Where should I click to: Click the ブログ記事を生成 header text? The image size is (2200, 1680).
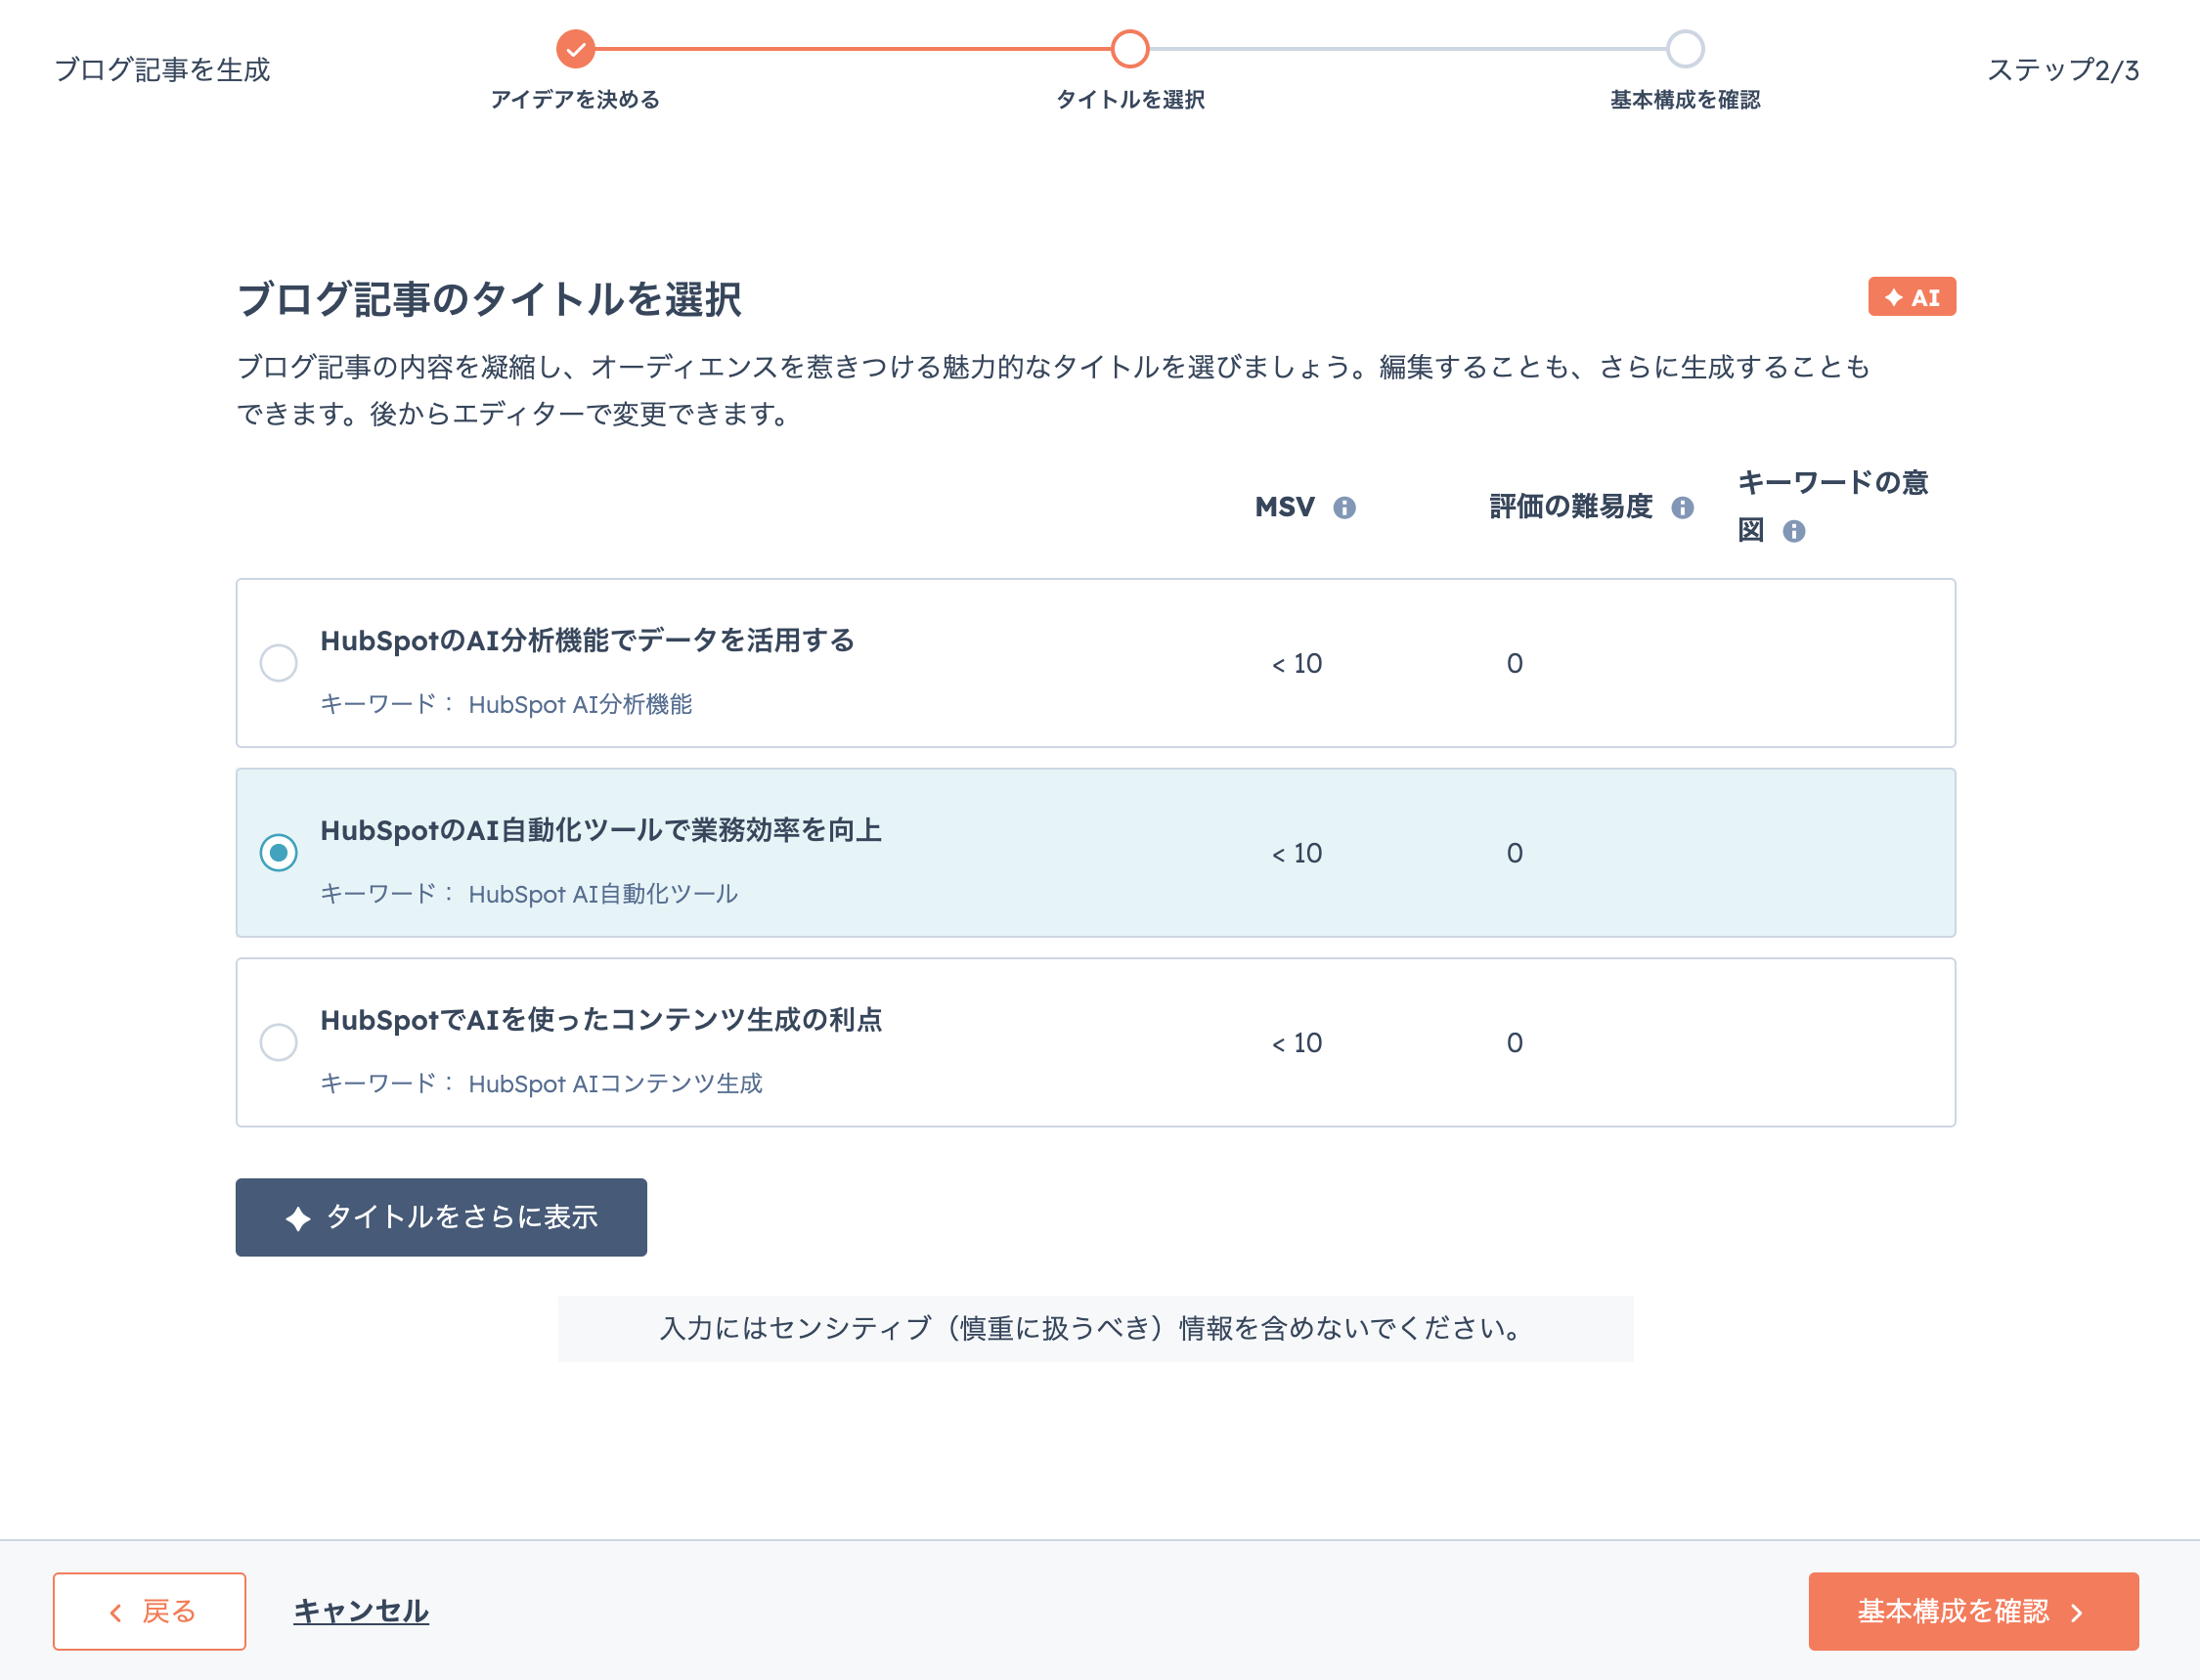[162, 70]
